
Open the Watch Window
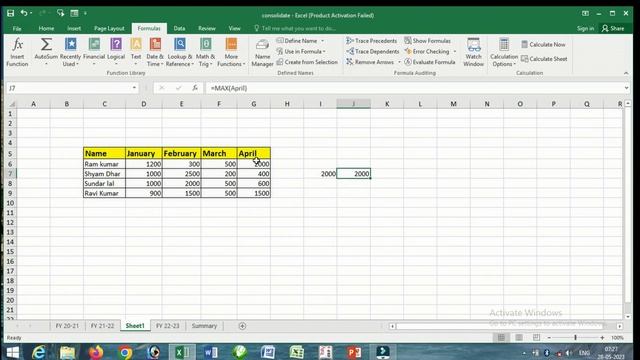click(473, 52)
